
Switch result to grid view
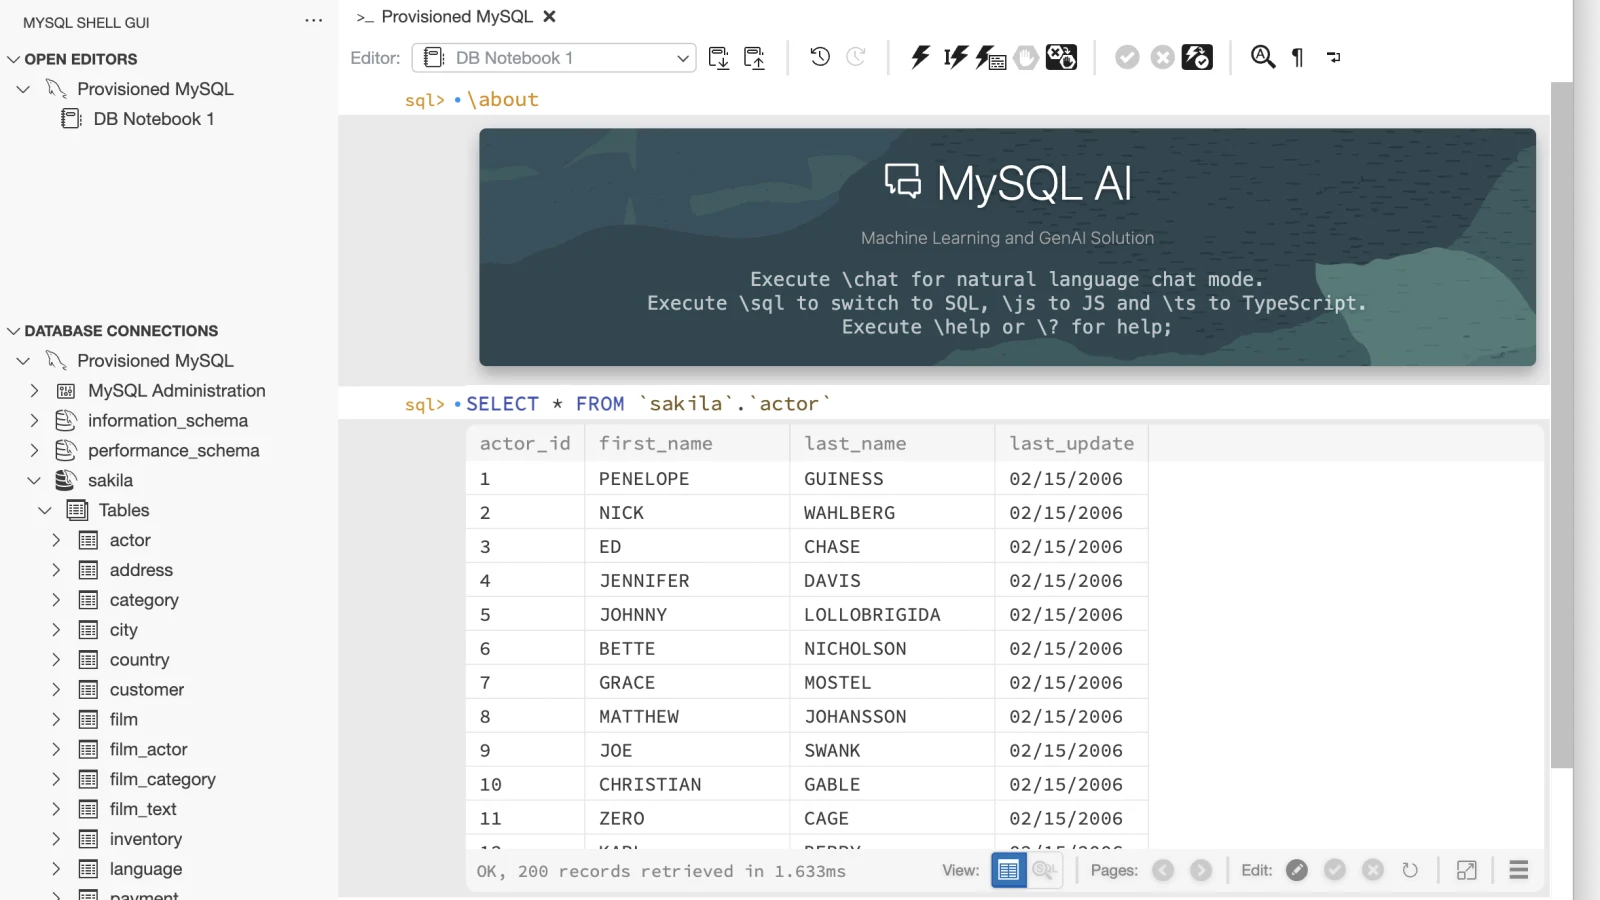(1008, 870)
